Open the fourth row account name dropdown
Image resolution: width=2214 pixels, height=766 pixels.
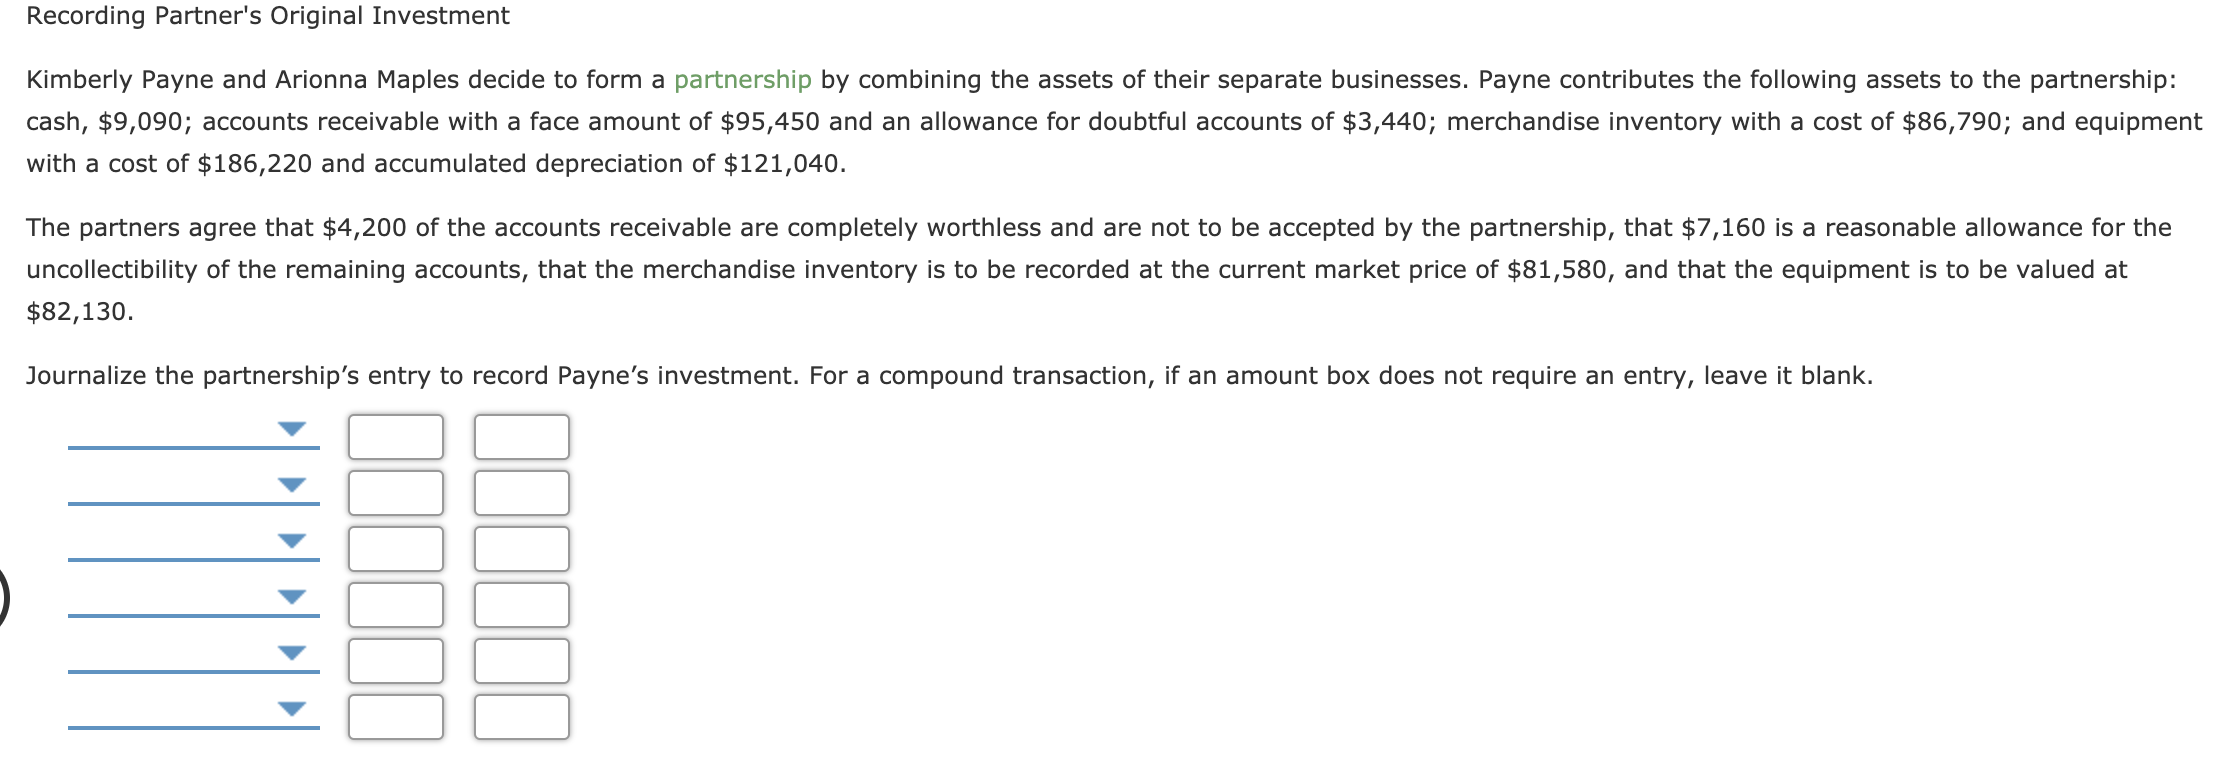pos(290,599)
